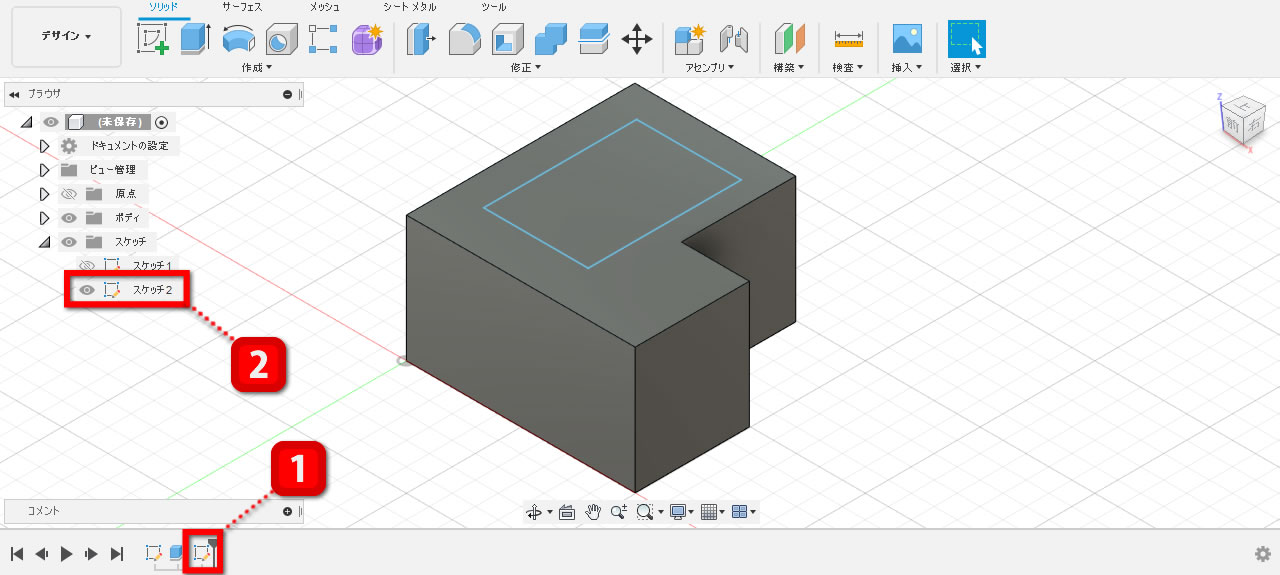Screen dimensions: 1280x575
Task: Click the Select tool icon
Action: click(x=966, y=39)
